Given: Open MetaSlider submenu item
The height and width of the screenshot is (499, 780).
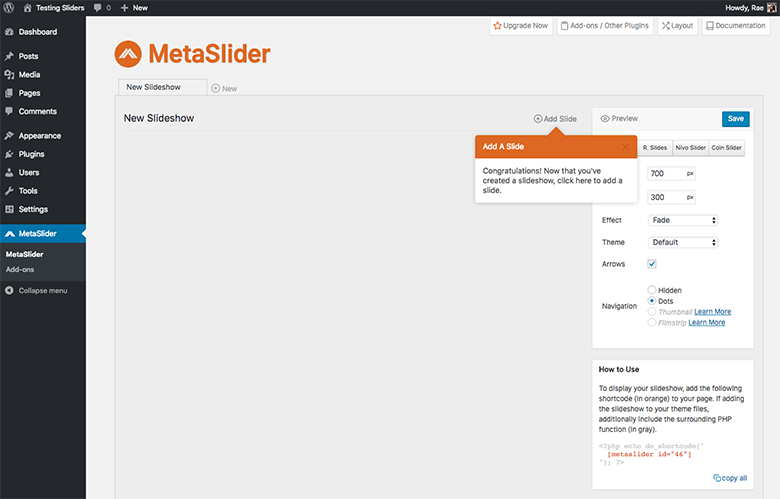Looking at the screenshot, I should click(24, 254).
